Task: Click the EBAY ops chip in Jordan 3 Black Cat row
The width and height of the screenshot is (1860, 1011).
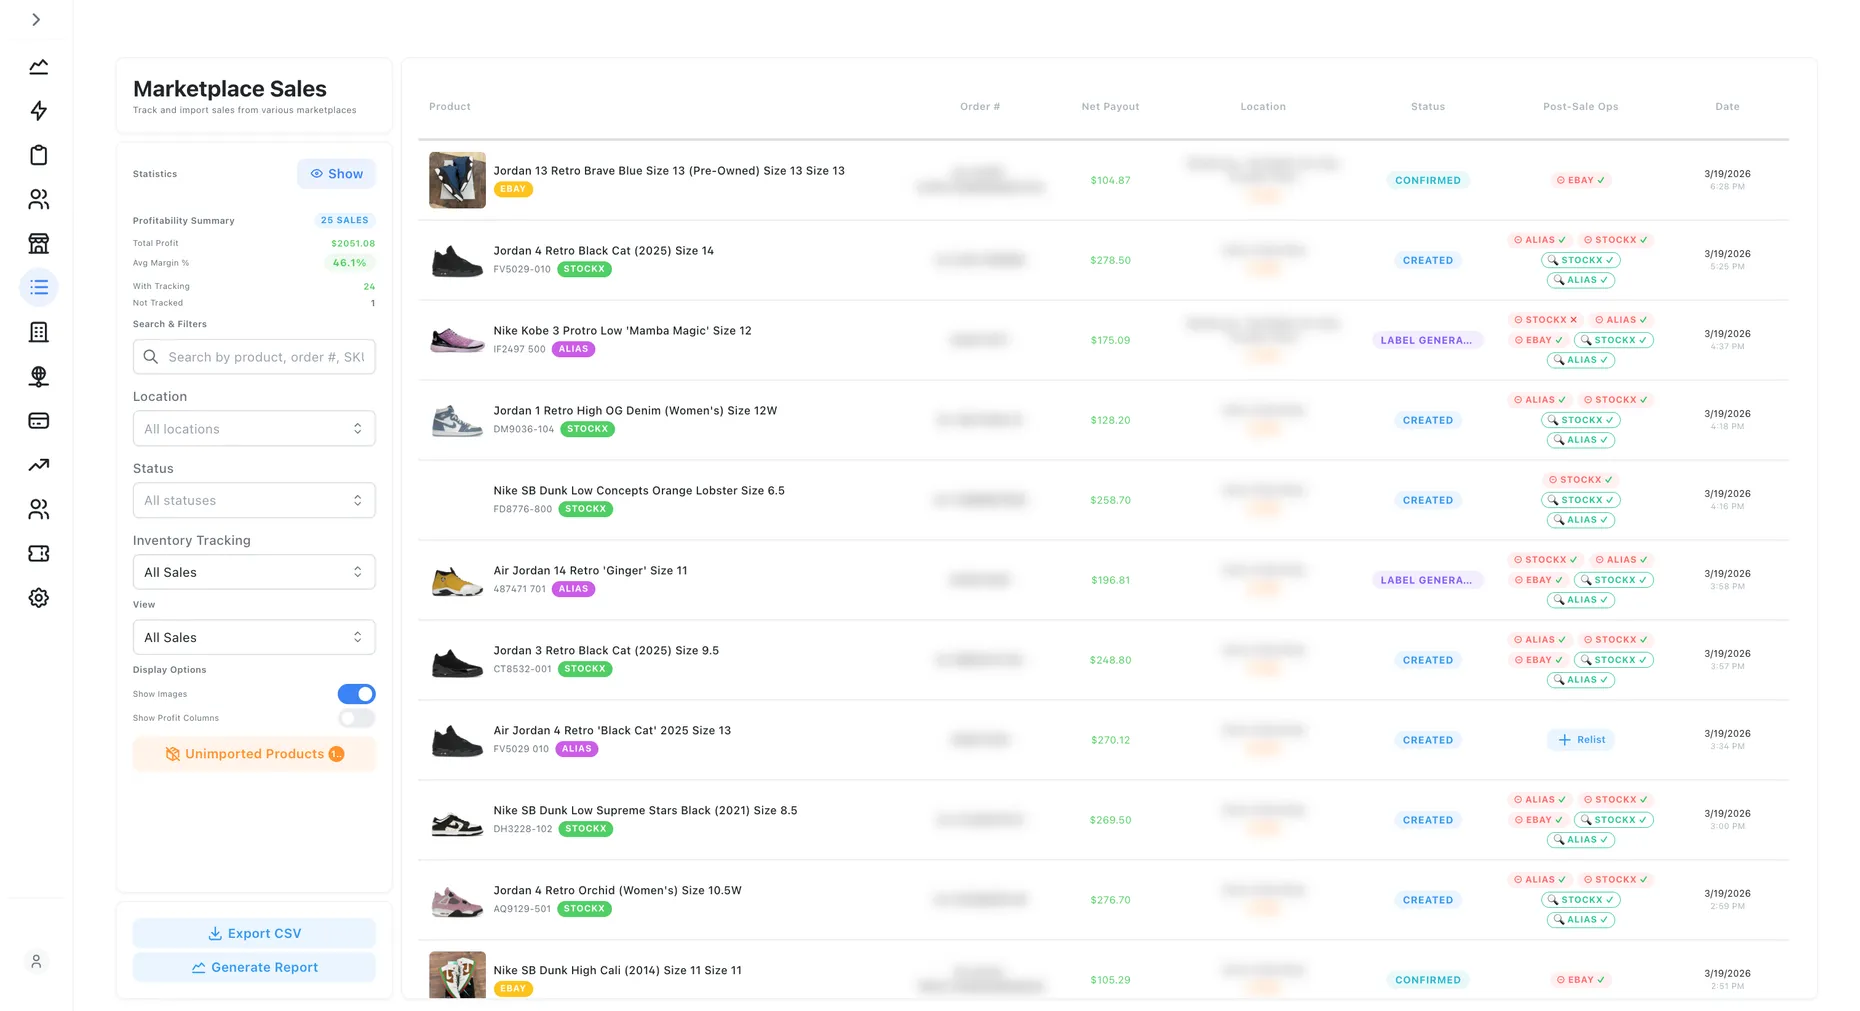Action: point(1538,660)
